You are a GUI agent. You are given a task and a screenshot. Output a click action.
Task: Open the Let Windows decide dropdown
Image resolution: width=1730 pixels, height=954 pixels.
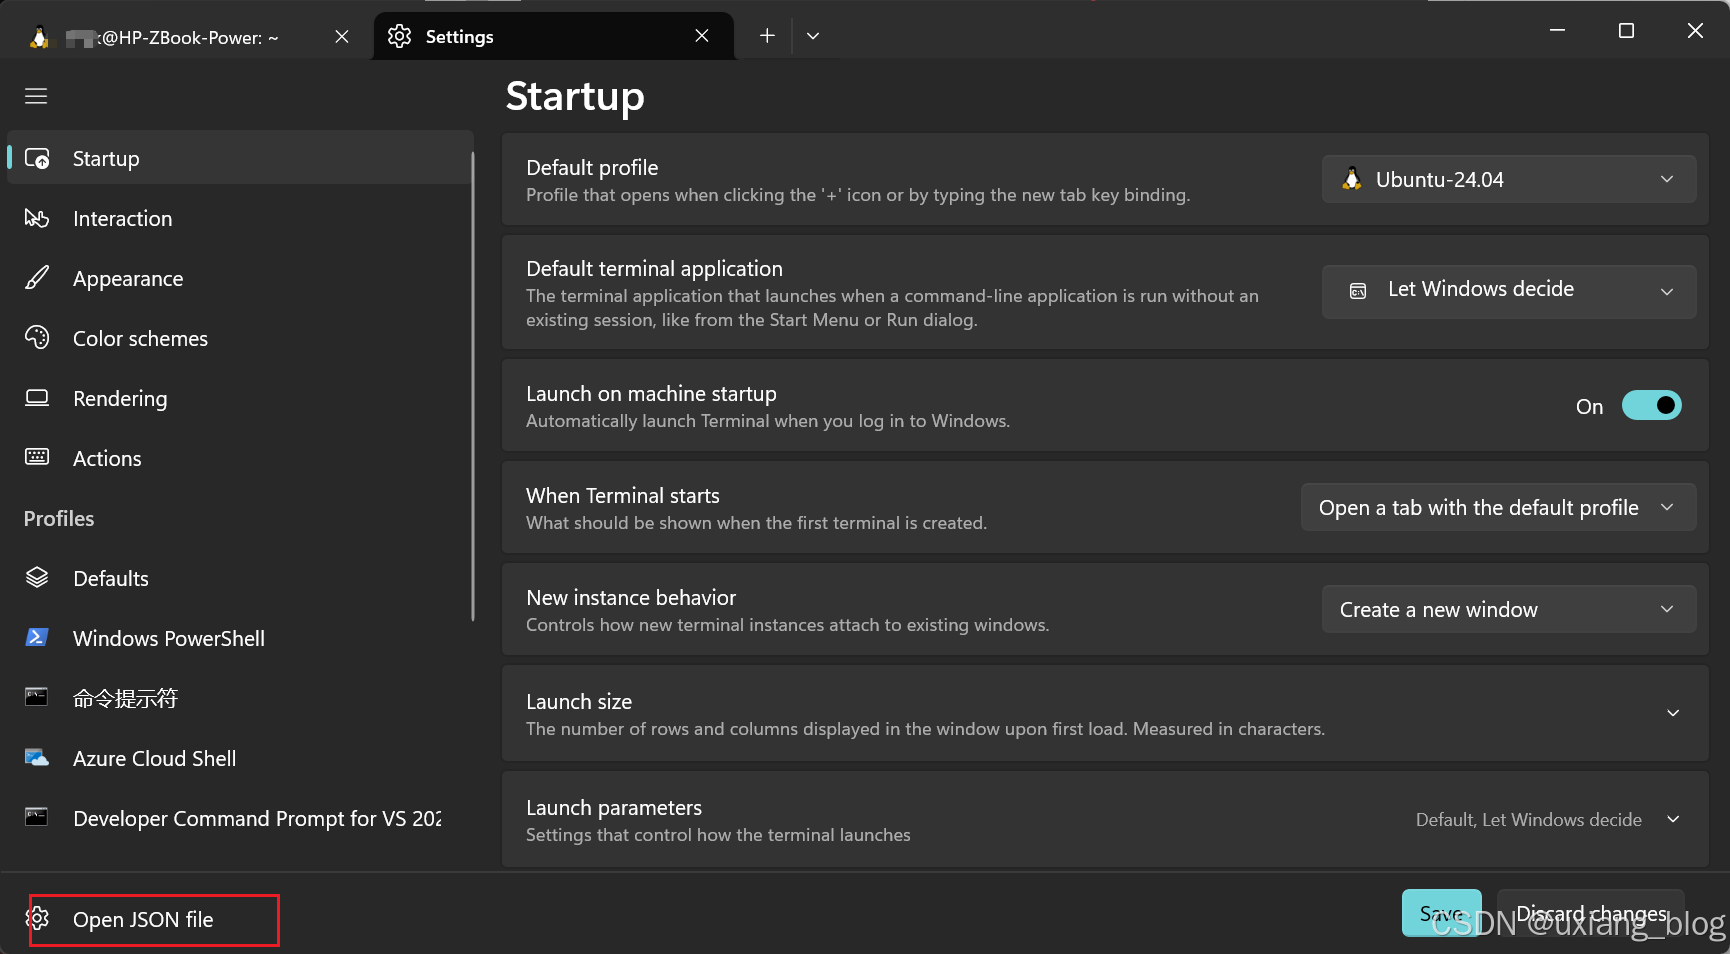1509,291
